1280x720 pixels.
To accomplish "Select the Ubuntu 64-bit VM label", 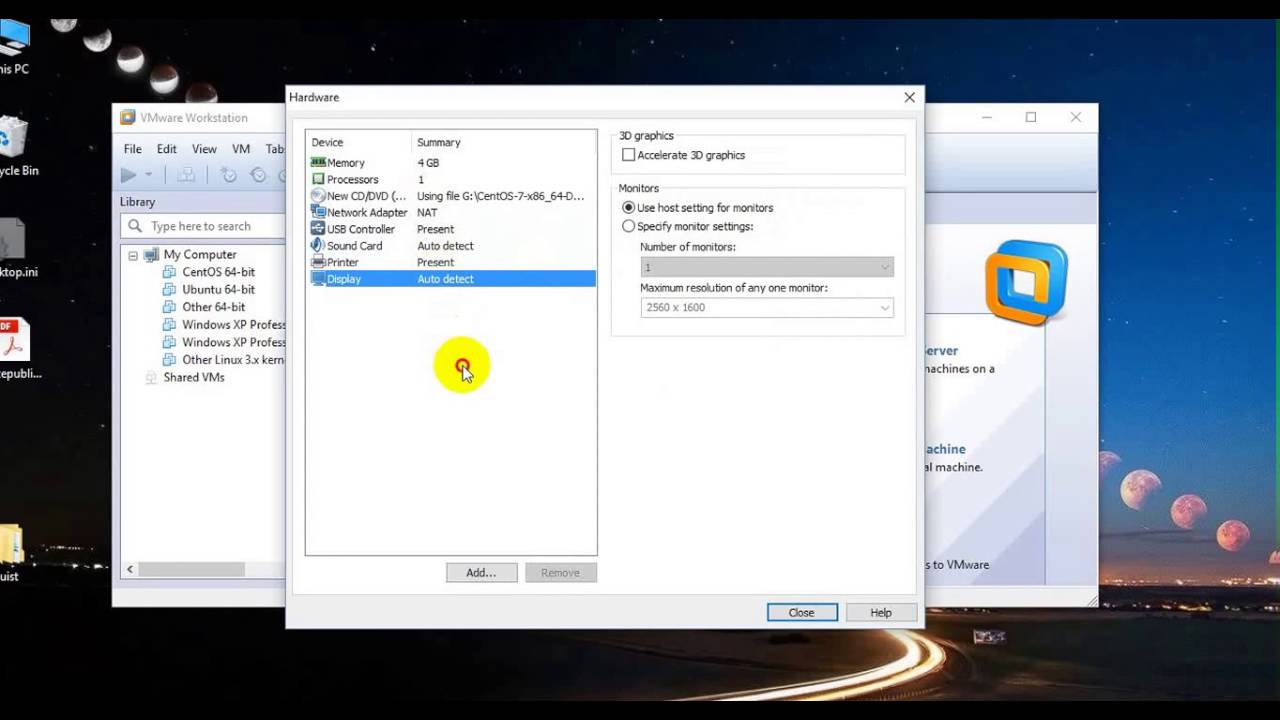I will point(218,290).
